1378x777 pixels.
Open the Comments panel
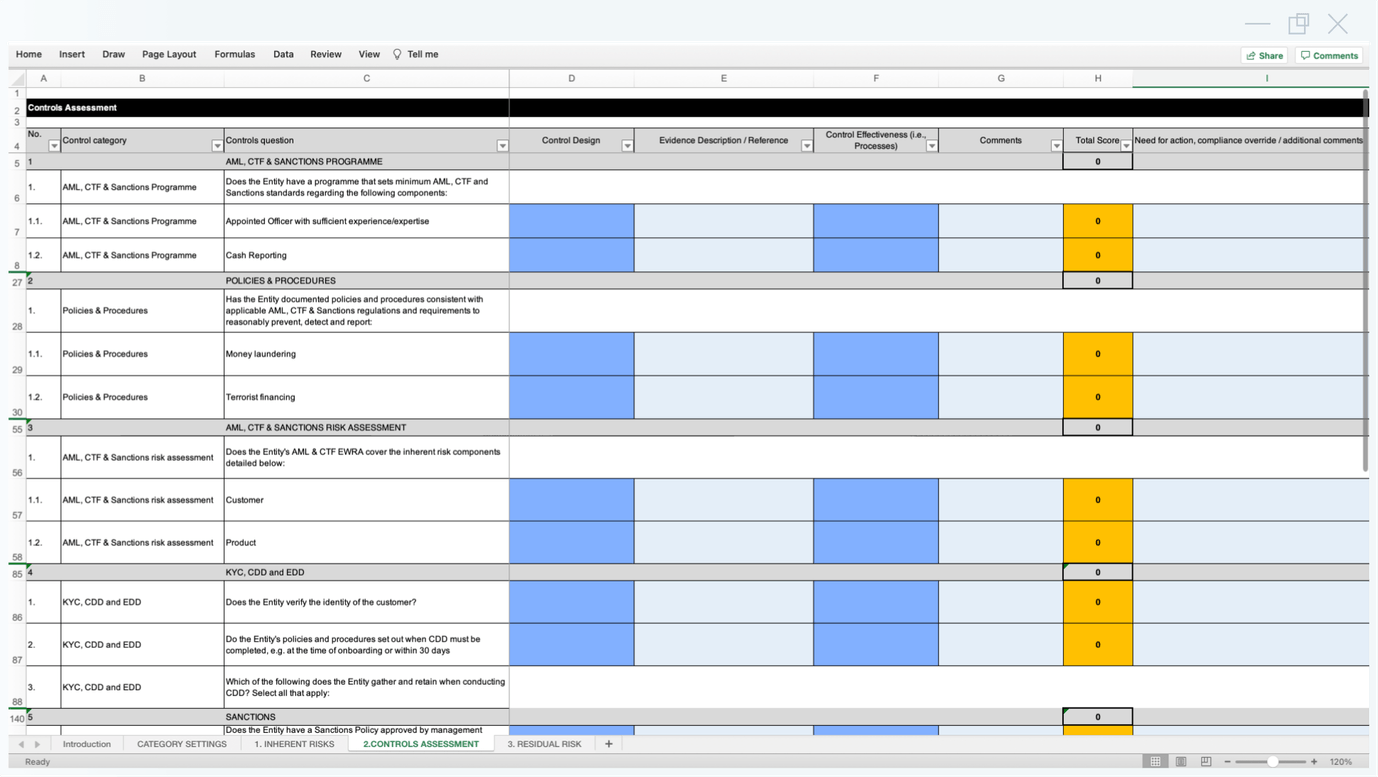(x=1329, y=55)
